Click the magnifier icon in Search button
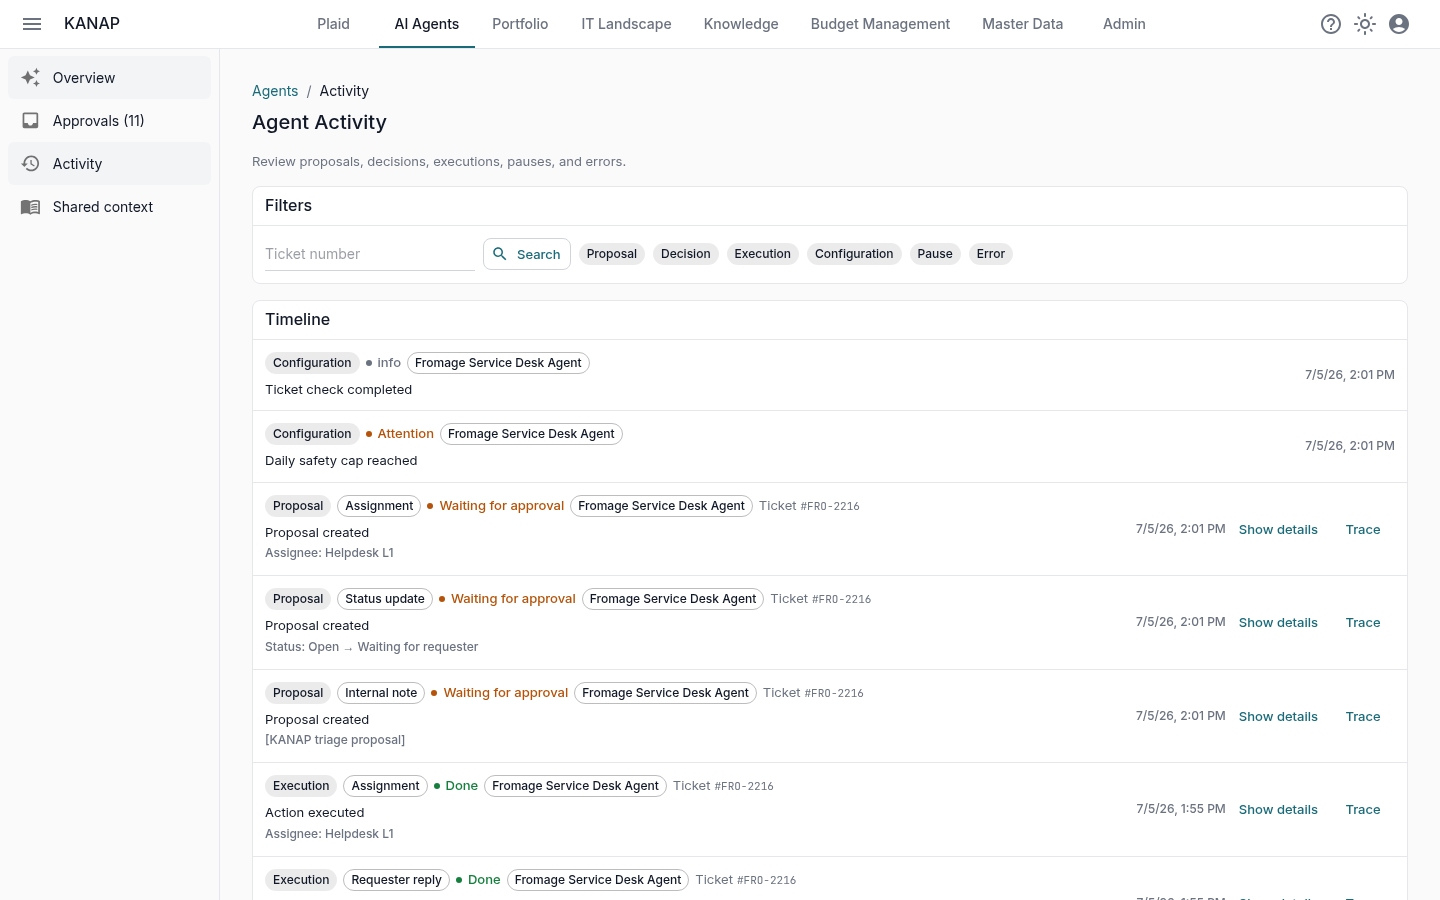1440x900 pixels. coord(500,254)
